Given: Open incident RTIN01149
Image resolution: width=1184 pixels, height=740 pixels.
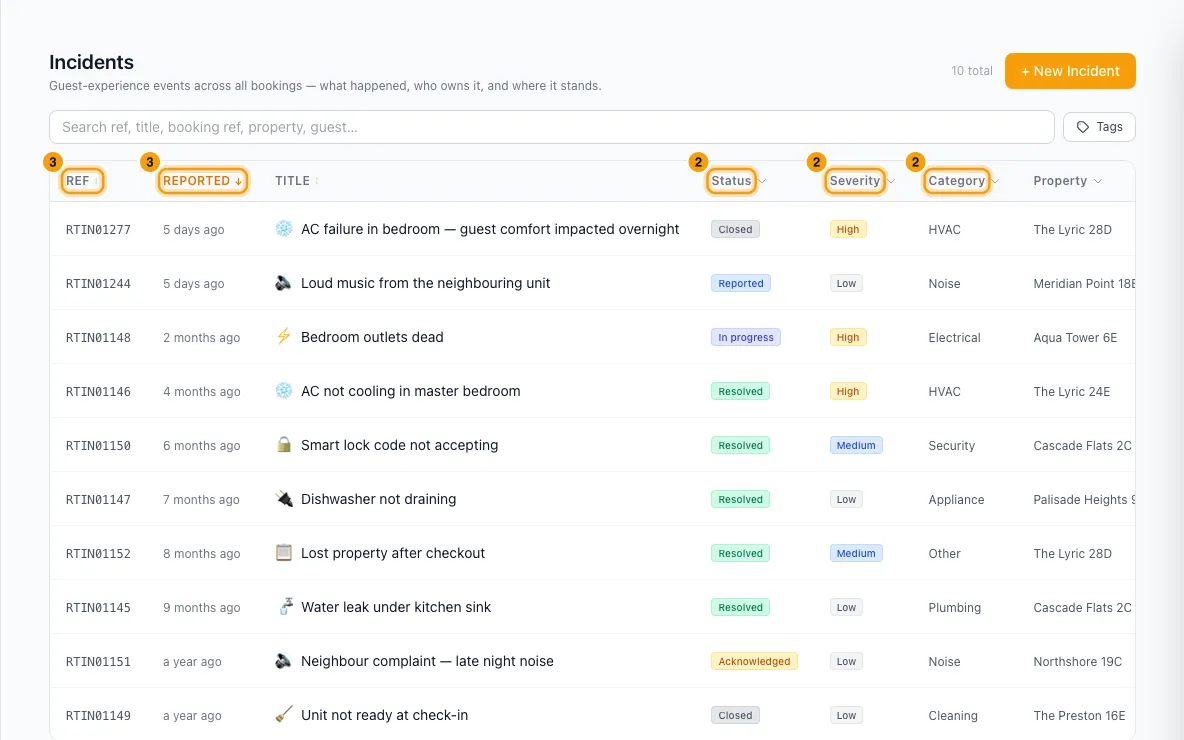Looking at the screenshot, I should coord(98,716).
